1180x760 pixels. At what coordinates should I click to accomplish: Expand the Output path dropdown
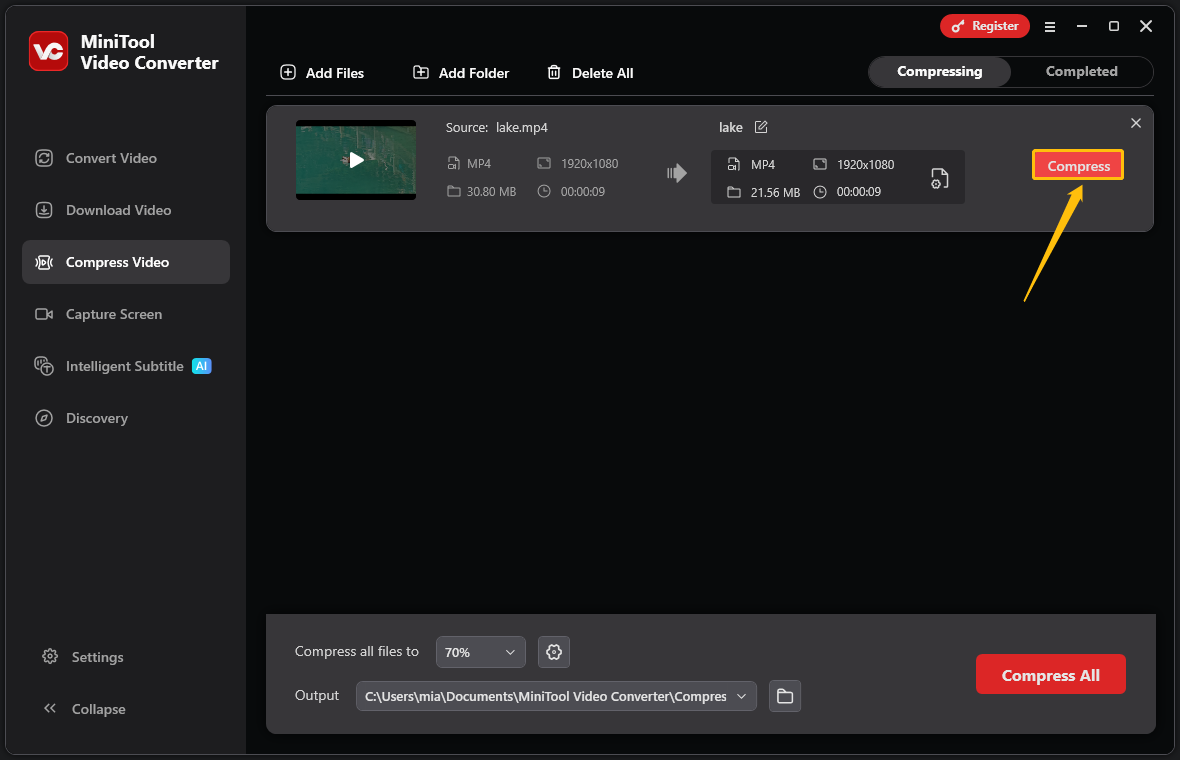tap(741, 696)
